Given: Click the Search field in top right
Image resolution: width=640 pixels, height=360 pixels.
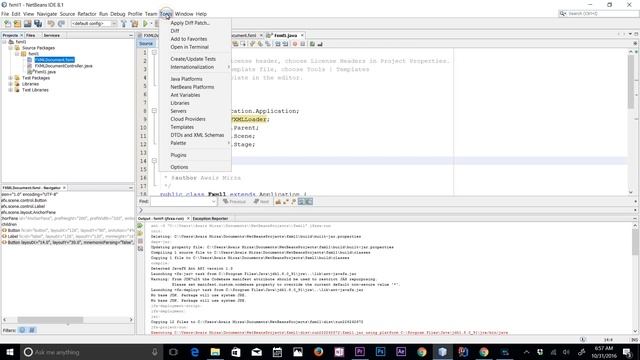Looking at the screenshot, I should click(x=598, y=14).
